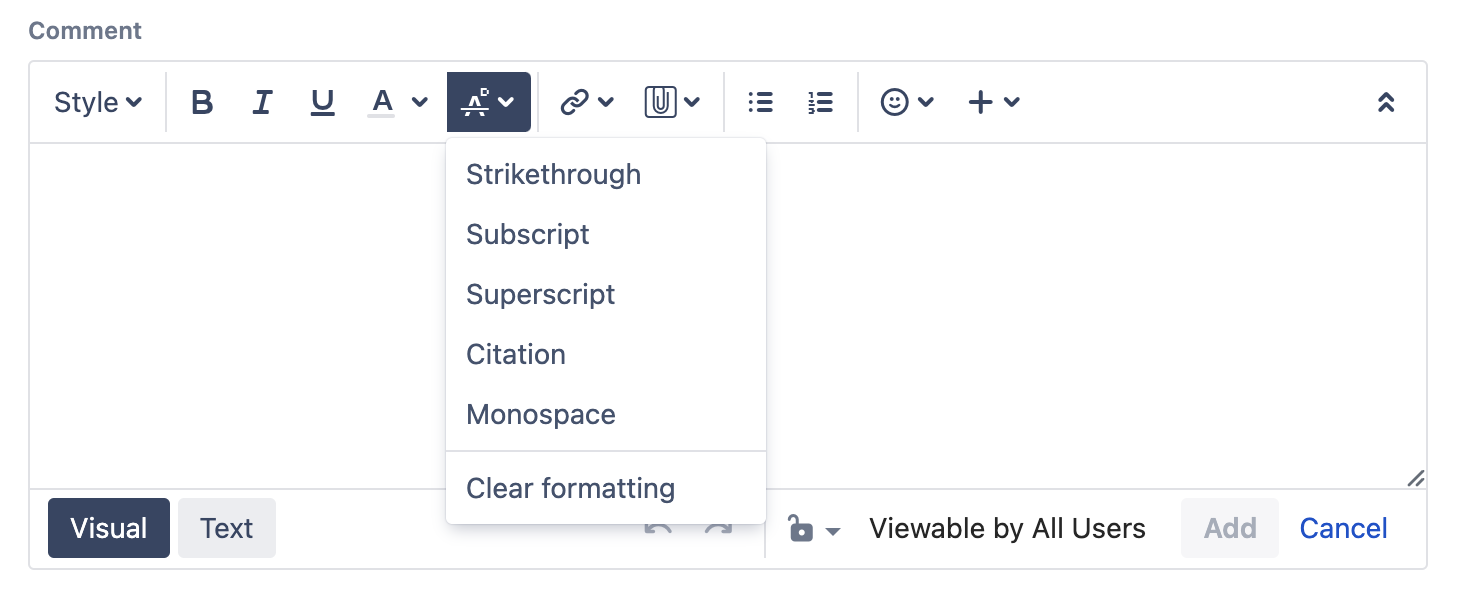Viewport: 1460px width, 602px height.
Task: Expand the insert-more dropdown arrow
Action: point(1012,102)
